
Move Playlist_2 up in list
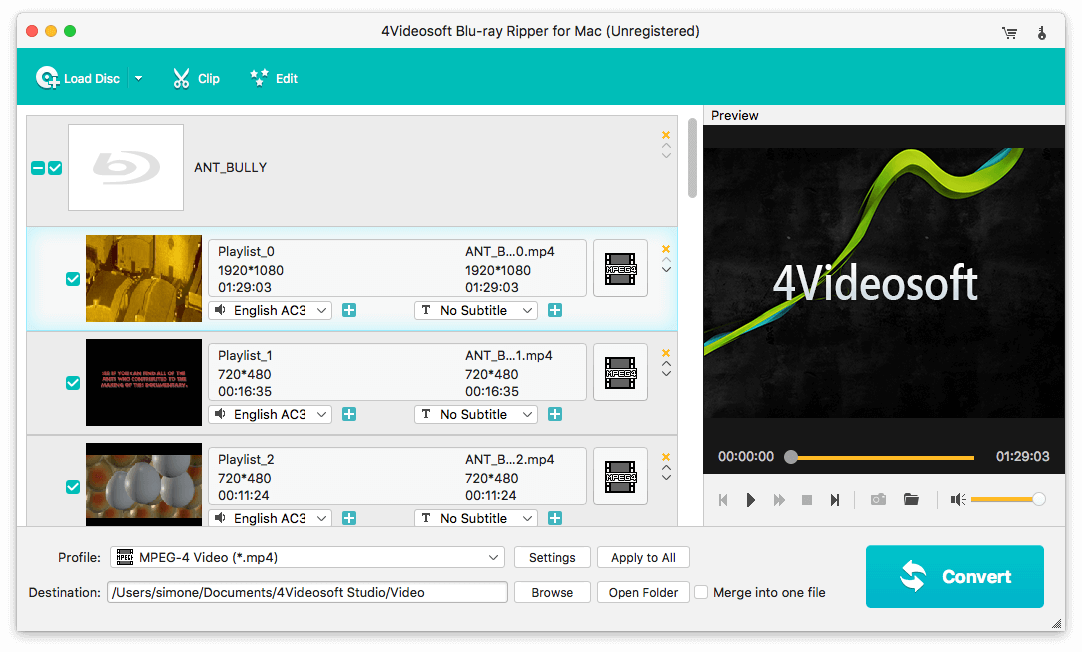tap(666, 468)
